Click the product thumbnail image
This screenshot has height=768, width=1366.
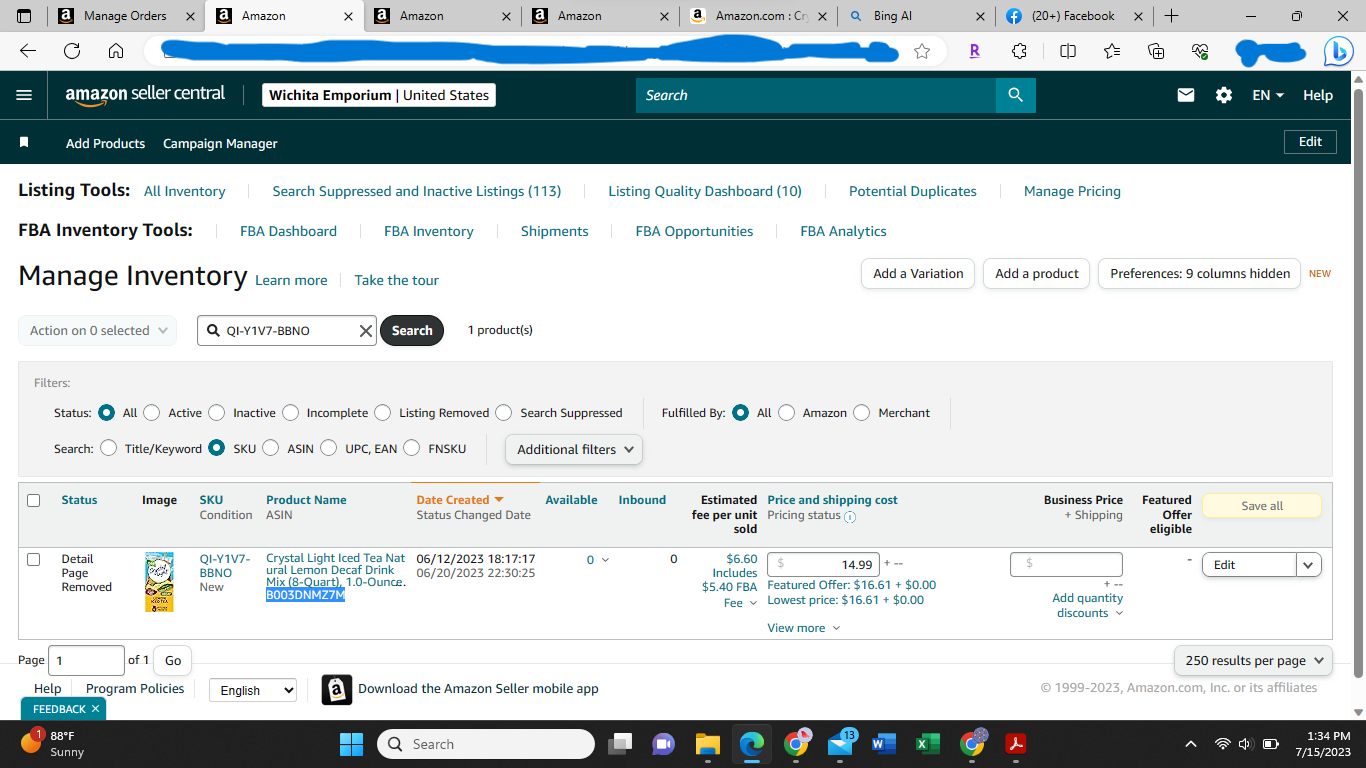pyautogui.click(x=159, y=582)
